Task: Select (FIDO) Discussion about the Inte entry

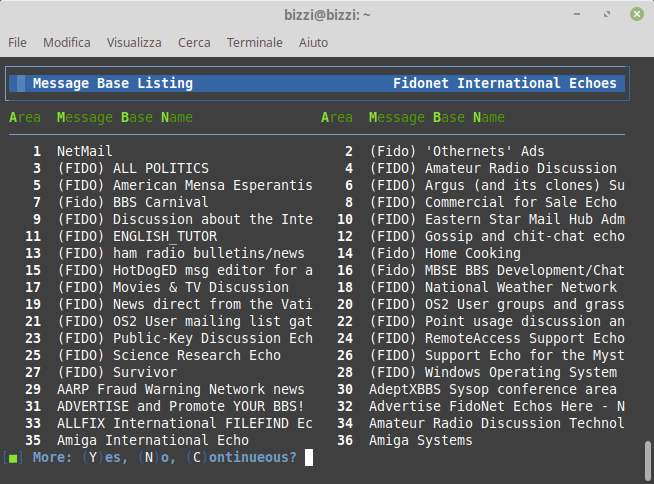Action: click(185, 219)
